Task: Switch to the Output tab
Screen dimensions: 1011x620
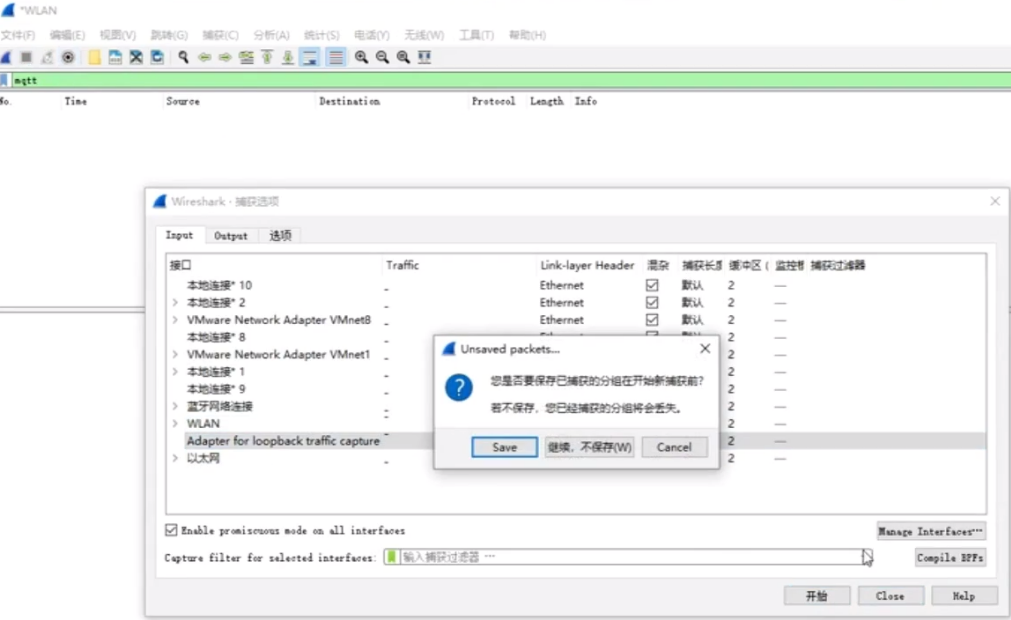Action: [231, 236]
